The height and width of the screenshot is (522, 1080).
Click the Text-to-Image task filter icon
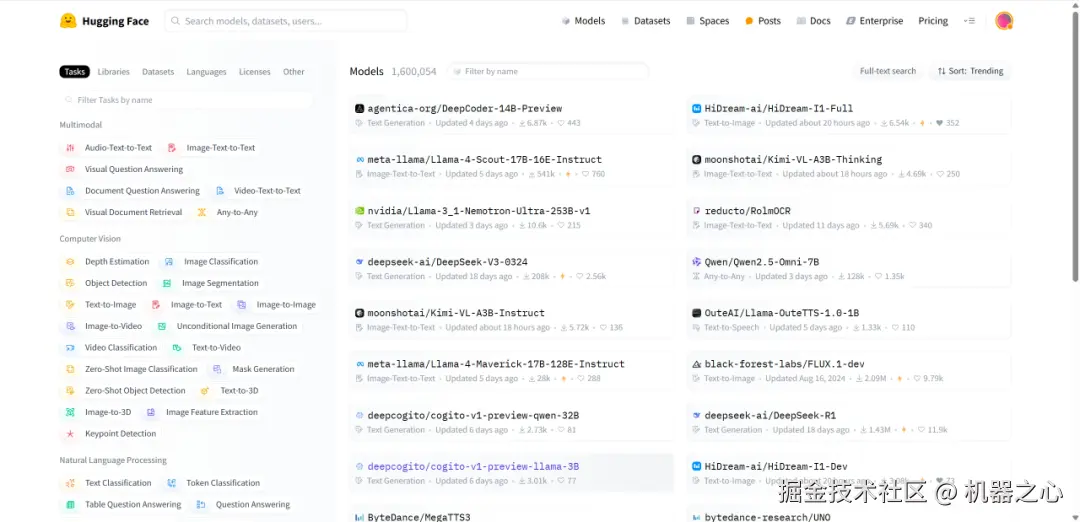click(x=70, y=304)
